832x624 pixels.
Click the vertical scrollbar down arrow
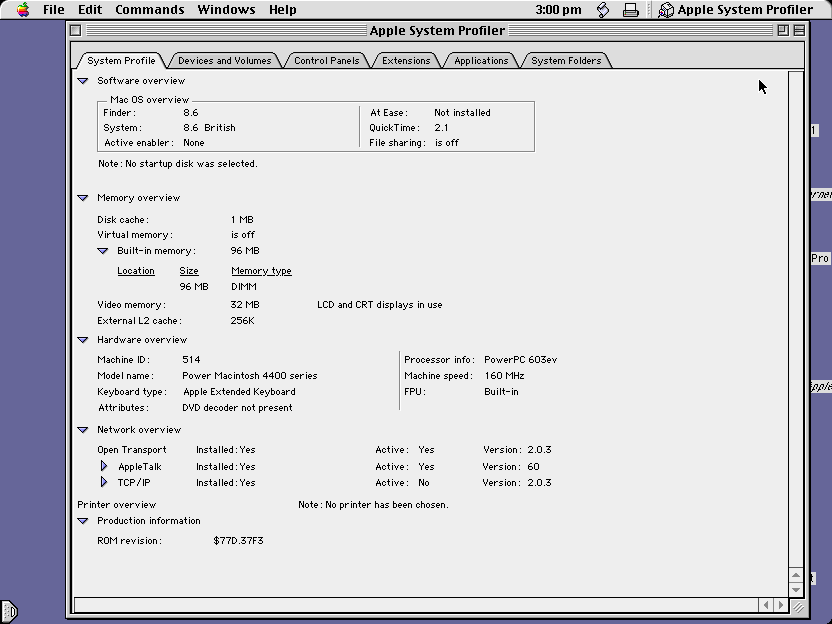click(795, 589)
